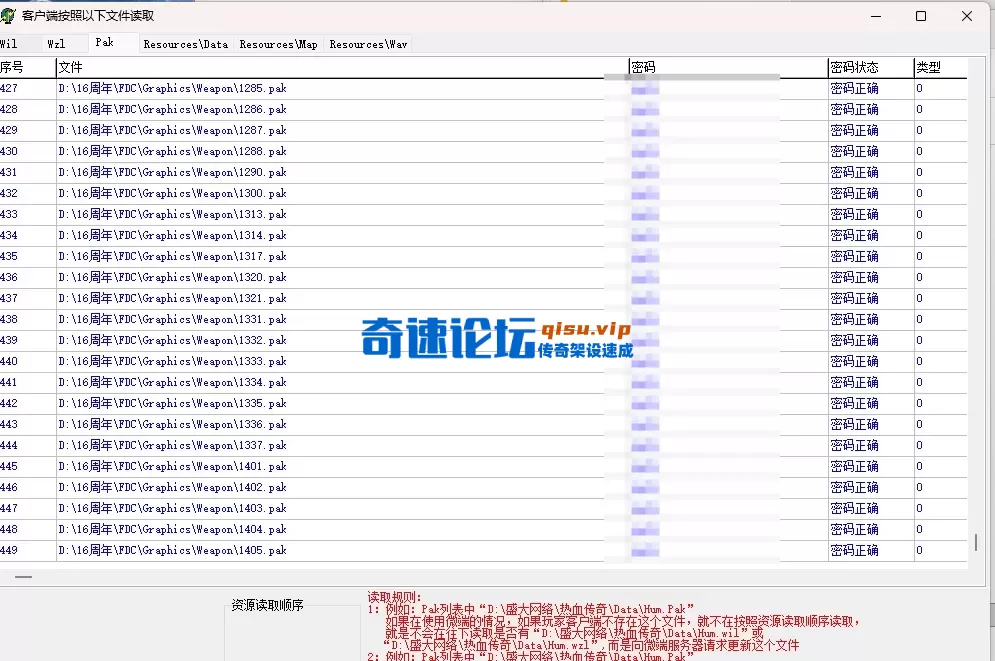The height and width of the screenshot is (661, 995).
Task: Select row Weapon\1287.pak
Action: pyautogui.click(x=484, y=131)
